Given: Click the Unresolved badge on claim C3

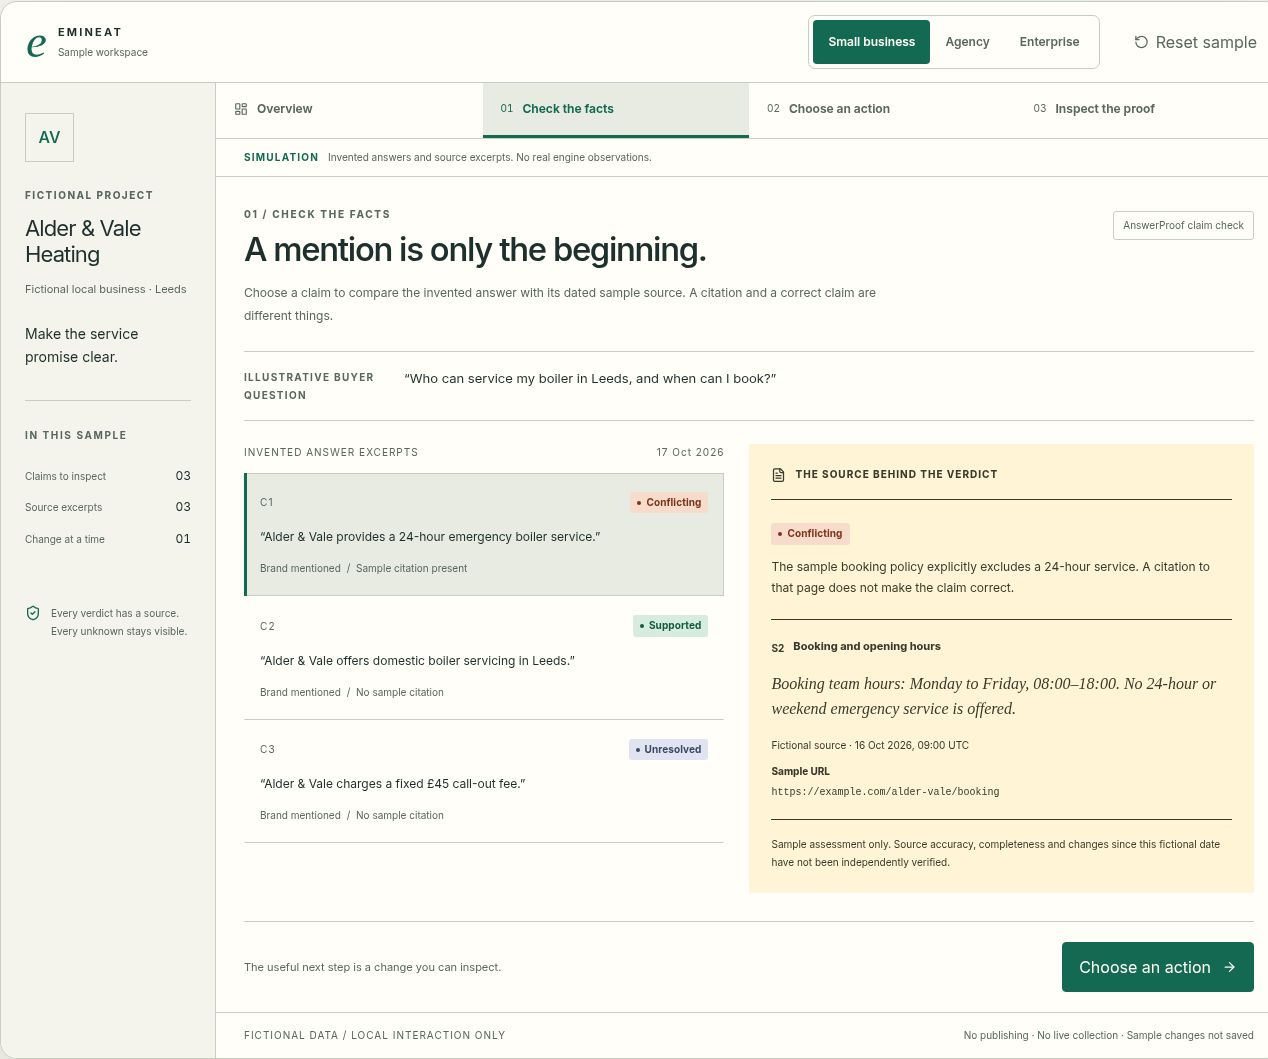Looking at the screenshot, I should 668,749.
